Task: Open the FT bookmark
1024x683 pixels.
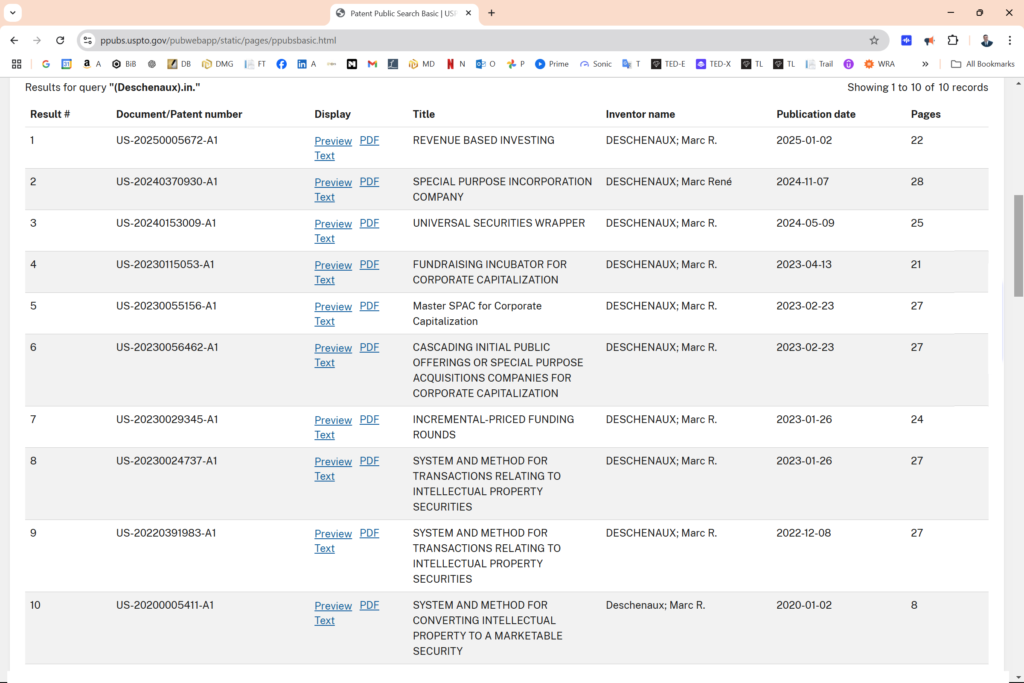Action: tap(255, 64)
